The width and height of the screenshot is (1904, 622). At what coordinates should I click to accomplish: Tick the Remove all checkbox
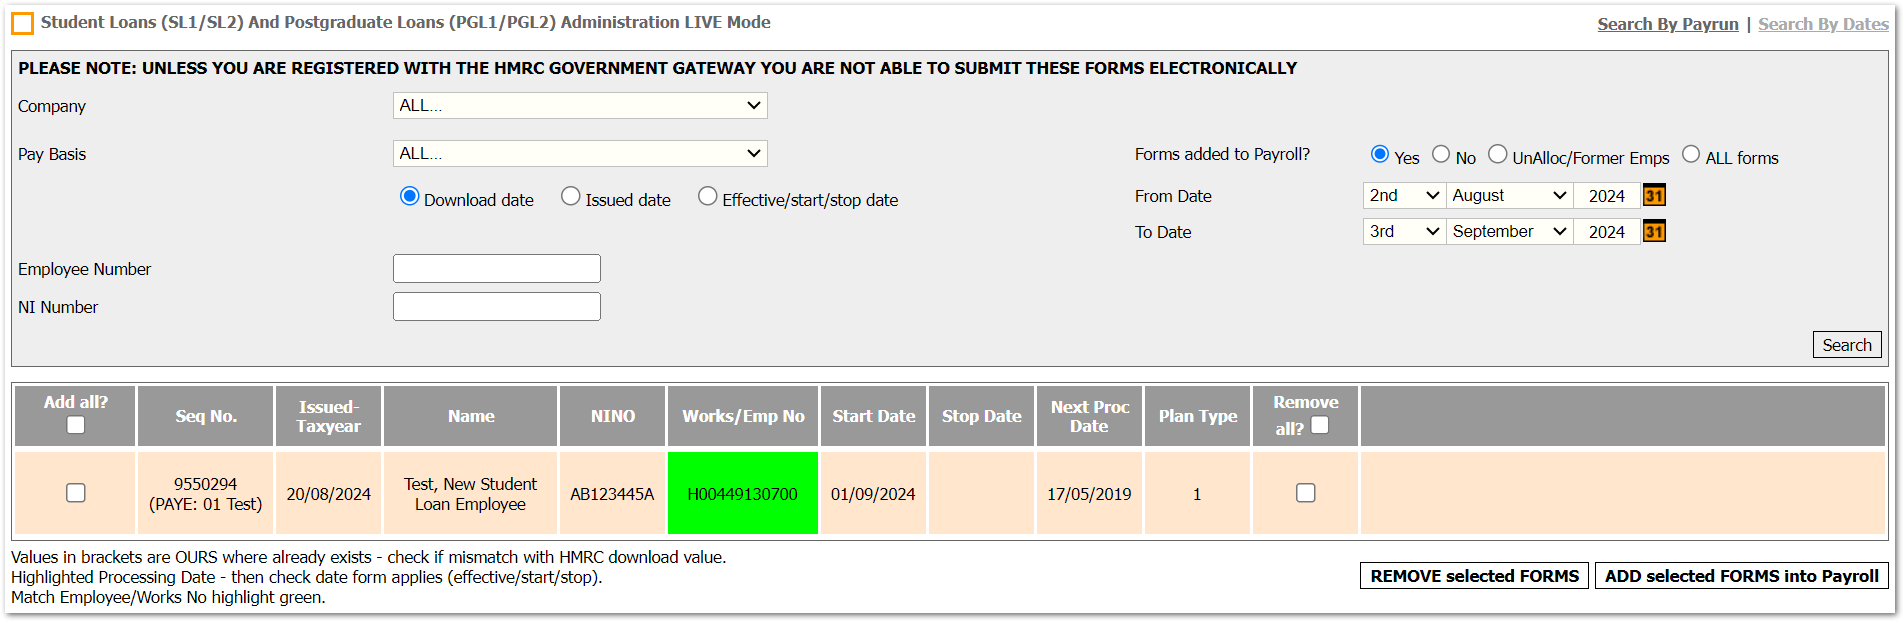coord(1320,425)
